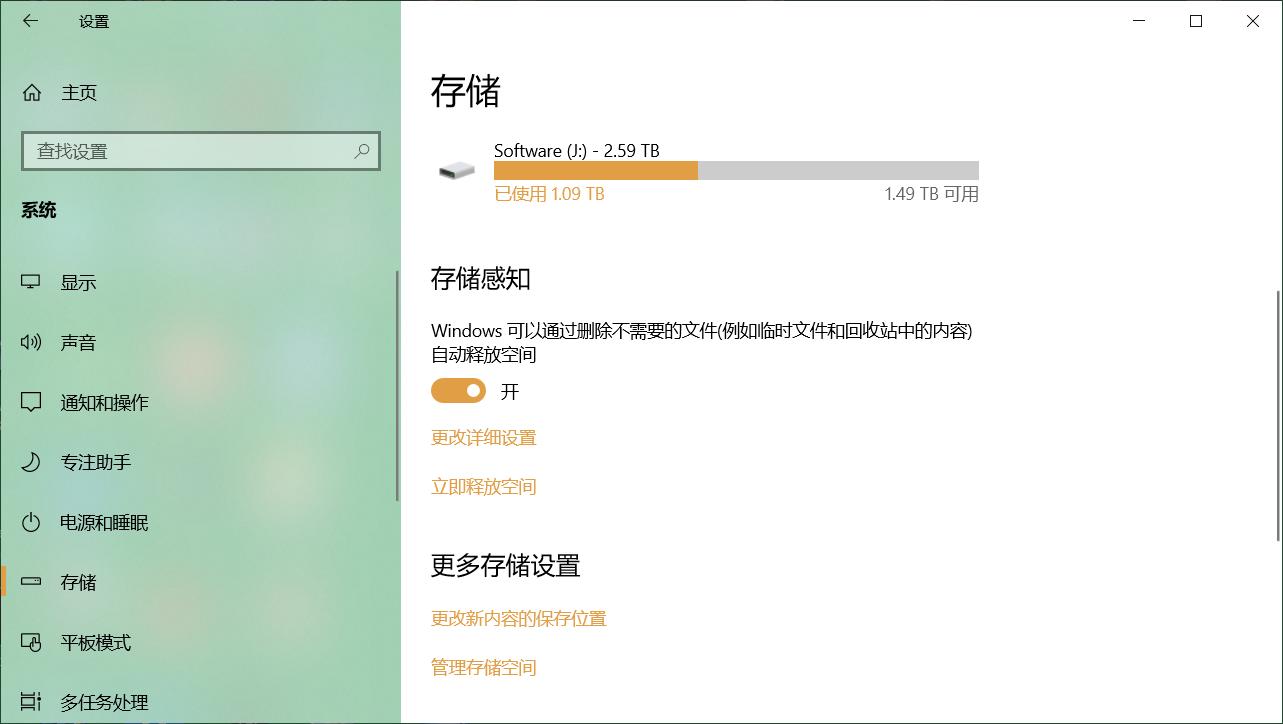Screen dimensions: 1283x724
Task: Open 电源和睡眠 via the power icon
Action: point(31,522)
